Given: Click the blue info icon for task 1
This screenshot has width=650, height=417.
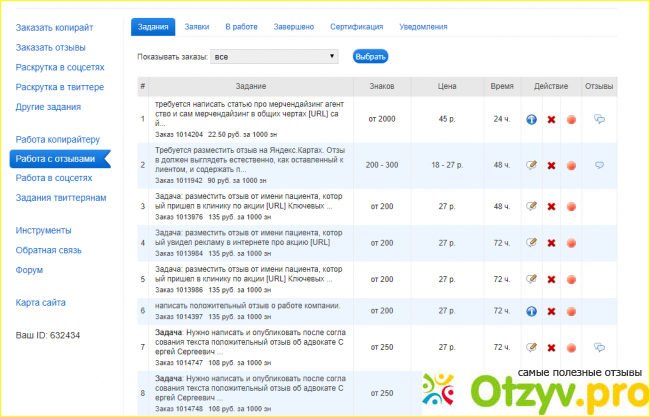Looking at the screenshot, I should pyautogui.click(x=532, y=119).
